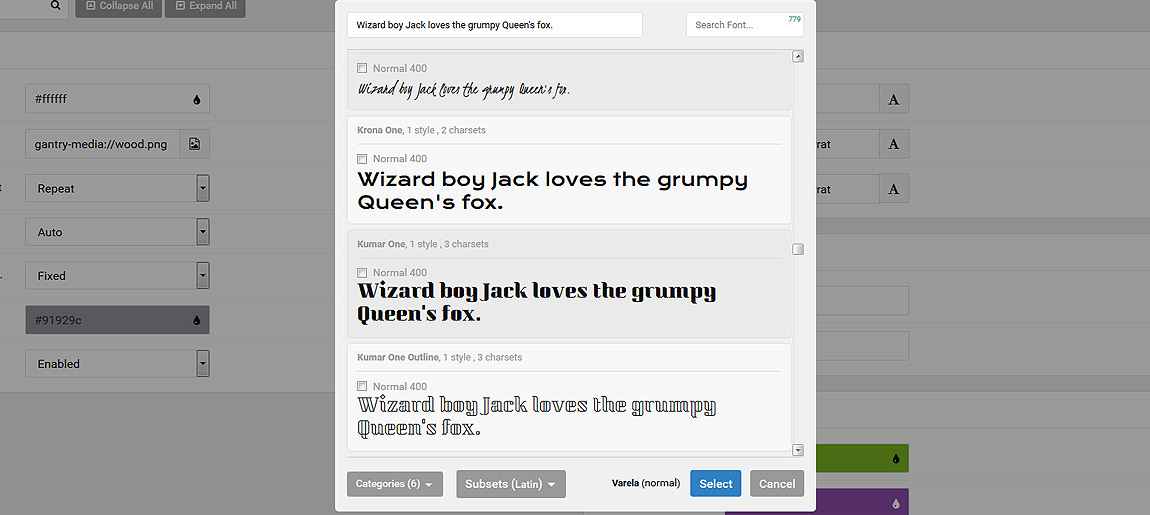
Task: Edit the font preview text field
Action: [495, 25]
